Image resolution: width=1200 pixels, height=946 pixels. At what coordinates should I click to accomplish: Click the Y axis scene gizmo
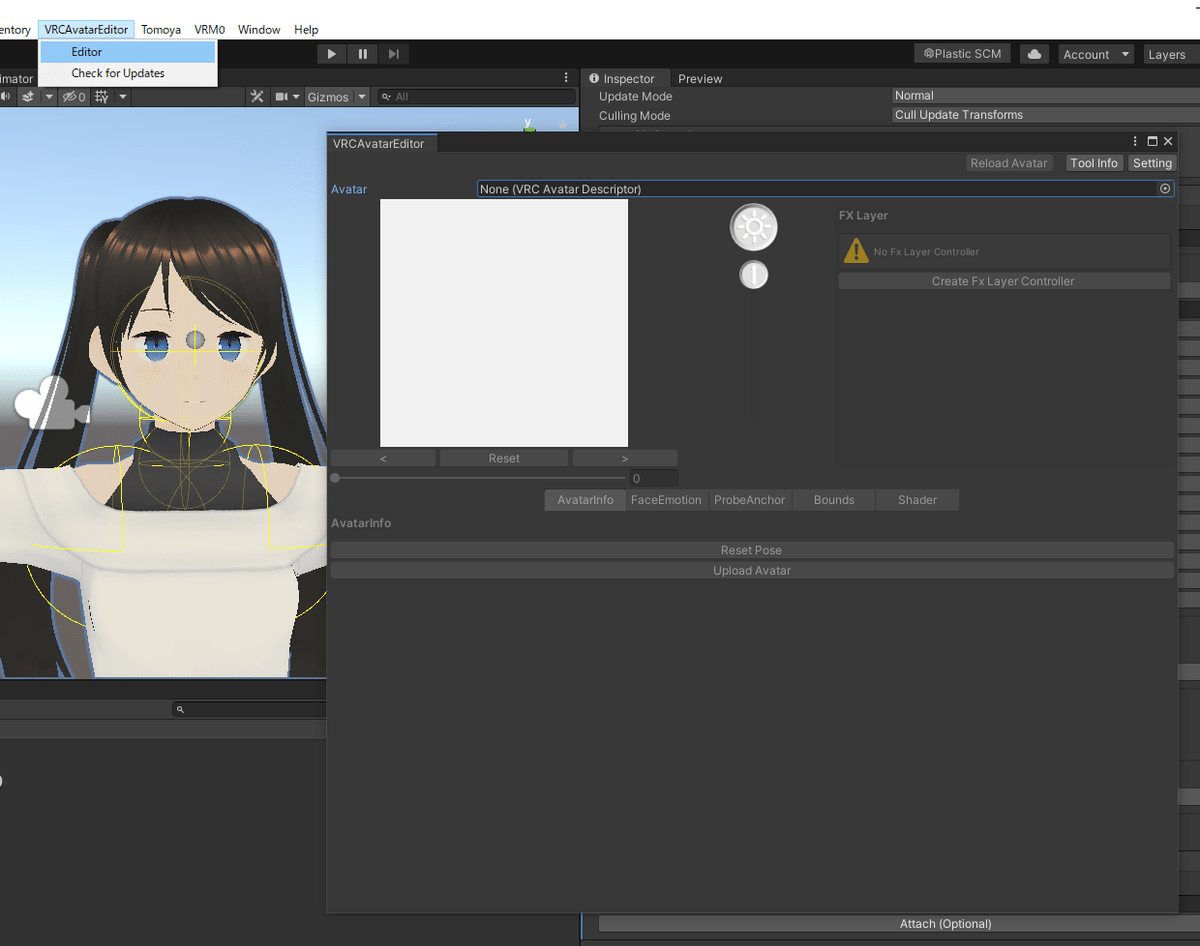(529, 125)
